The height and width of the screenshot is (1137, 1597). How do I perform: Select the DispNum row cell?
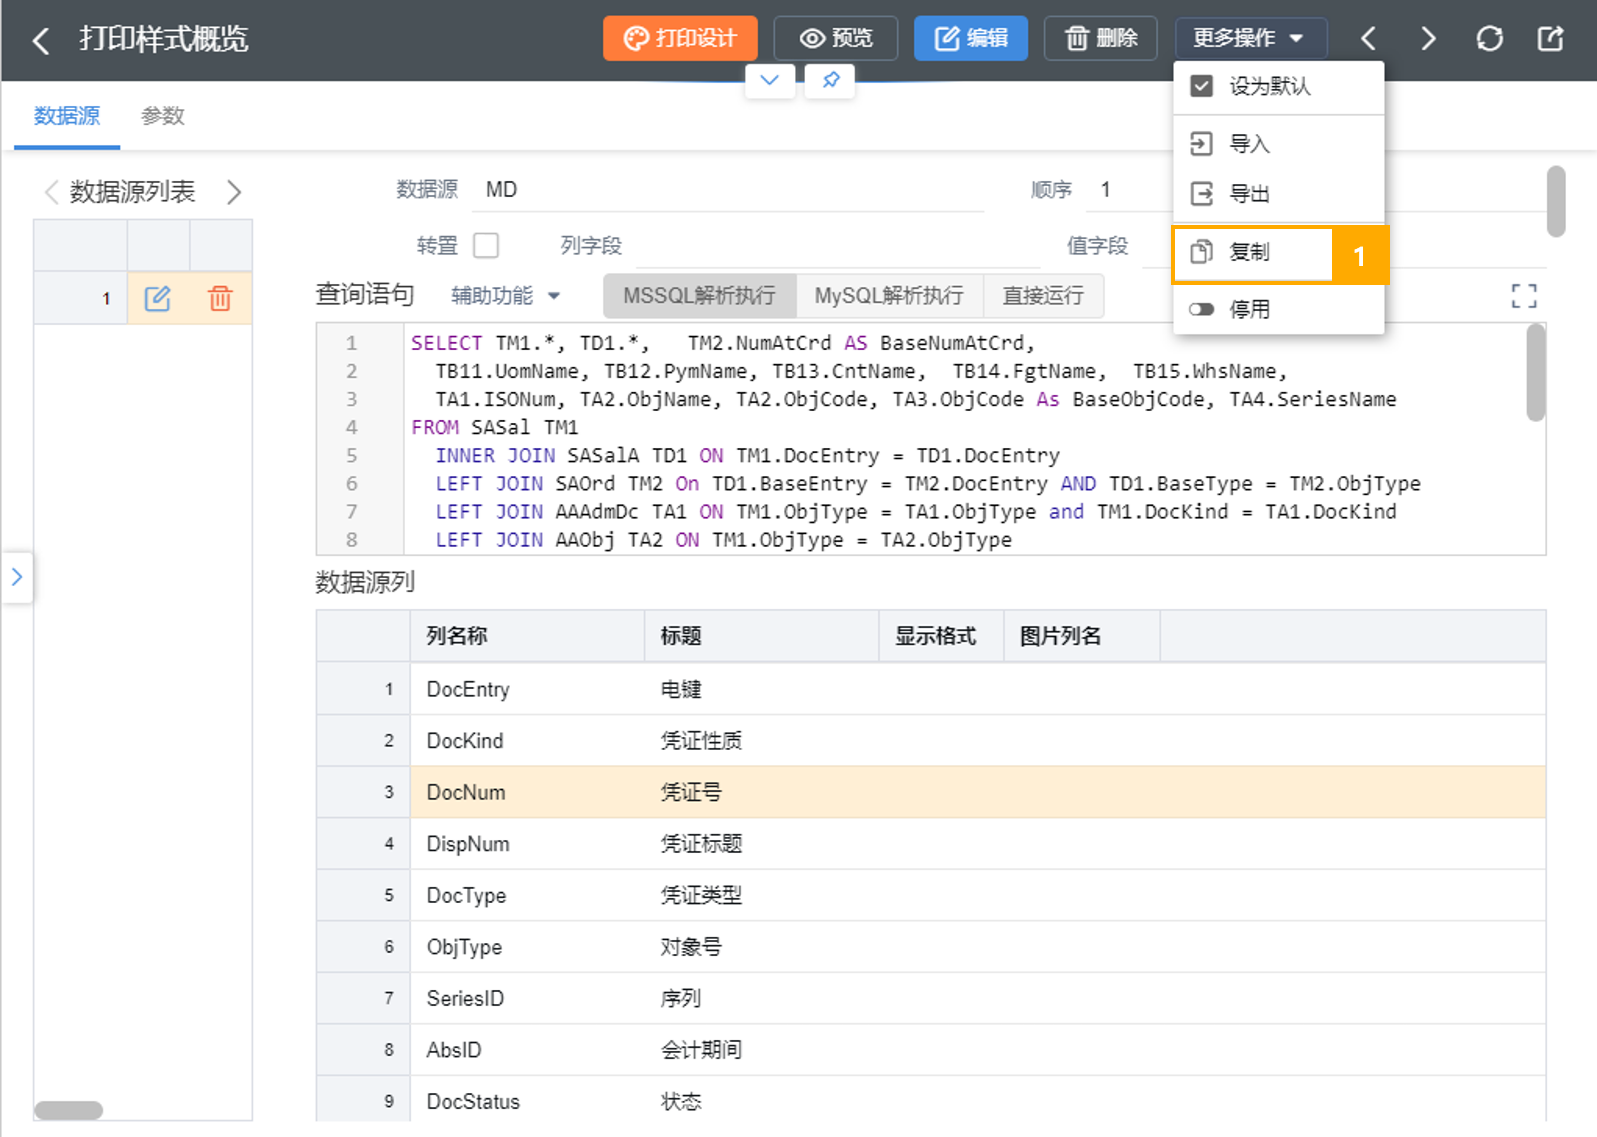[x=527, y=844]
